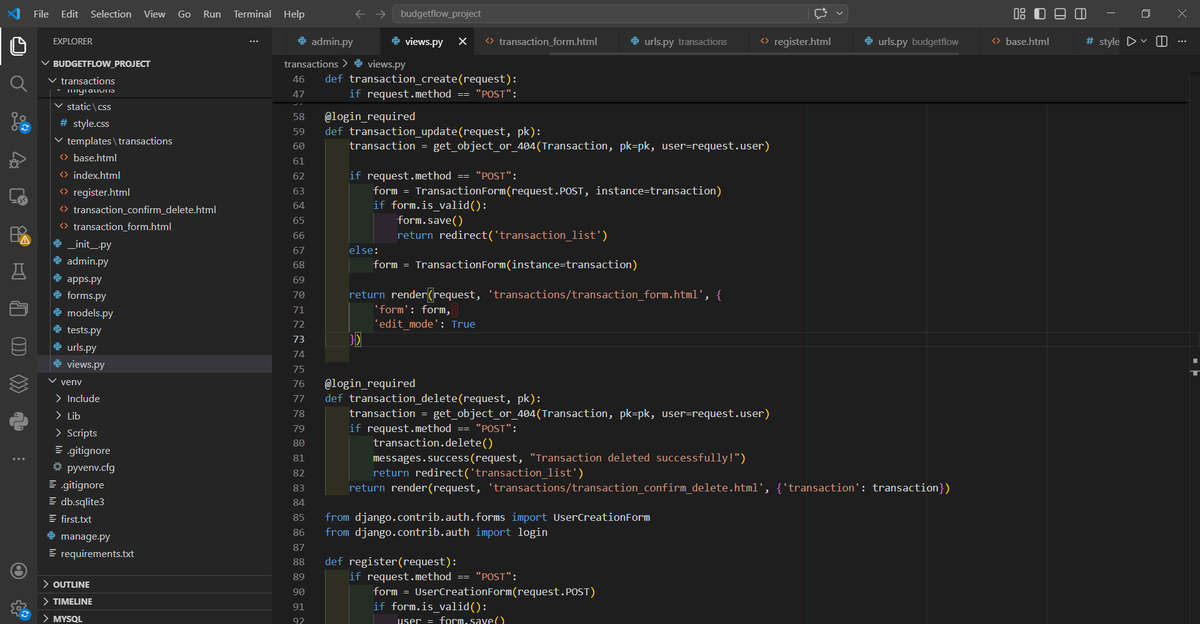Open Run and Debug view

(x=19, y=160)
